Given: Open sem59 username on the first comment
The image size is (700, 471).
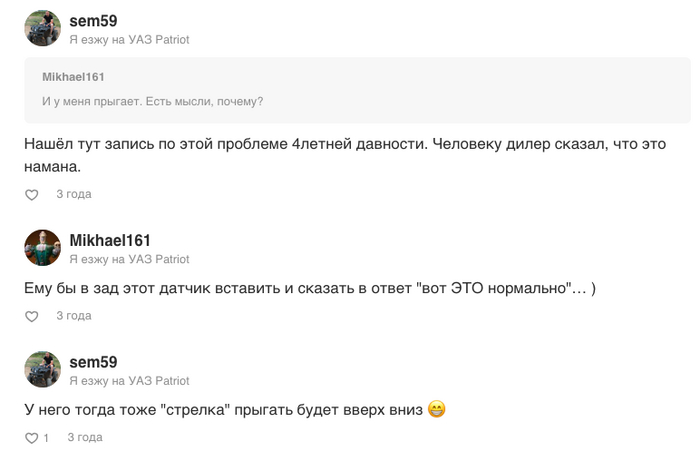Looking at the screenshot, I should pos(93,20).
